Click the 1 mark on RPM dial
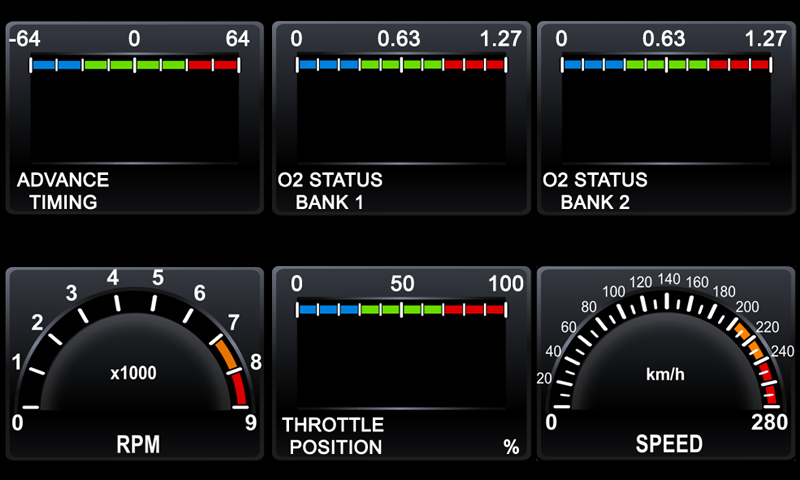Viewport: 800px width, 480px height. point(16,362)
